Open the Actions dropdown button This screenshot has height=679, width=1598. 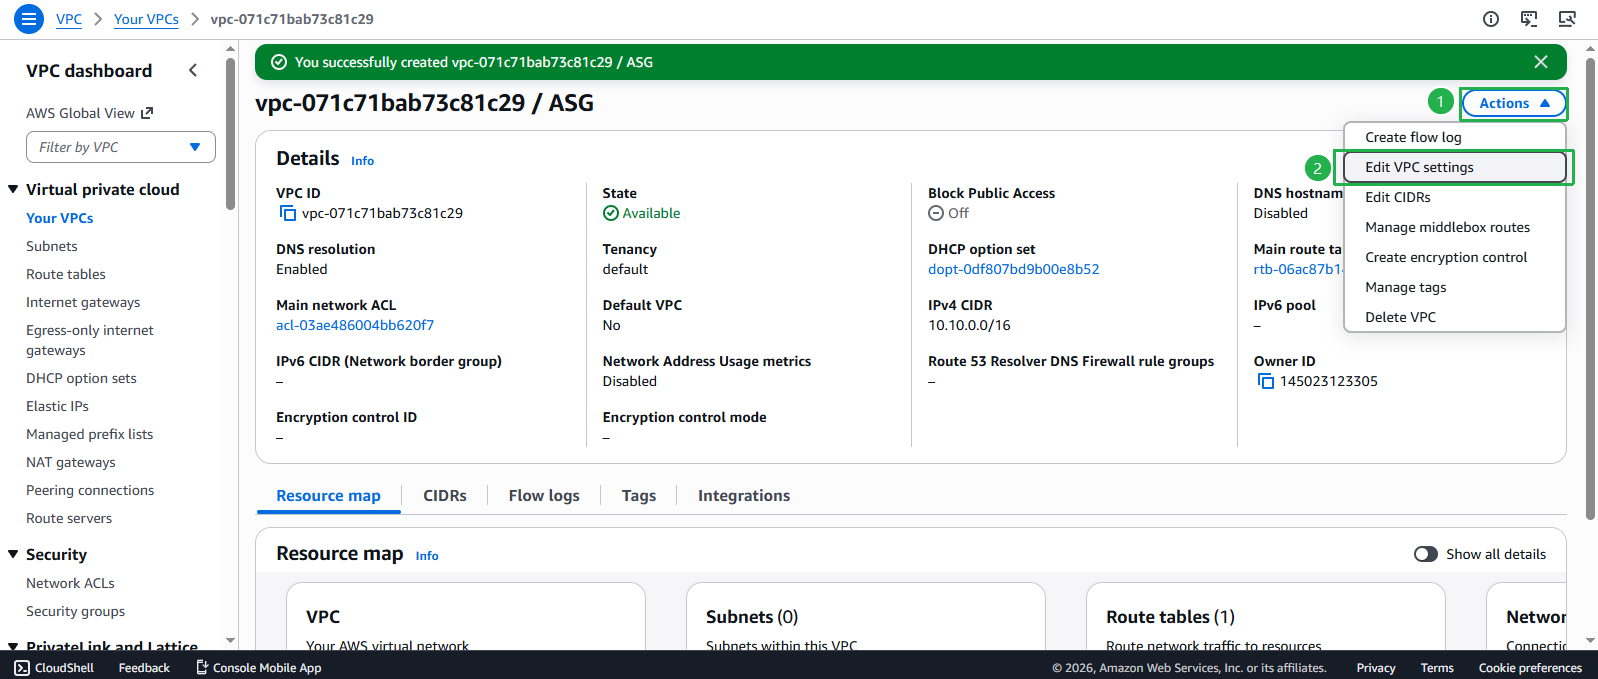[x=1514, y=103]
